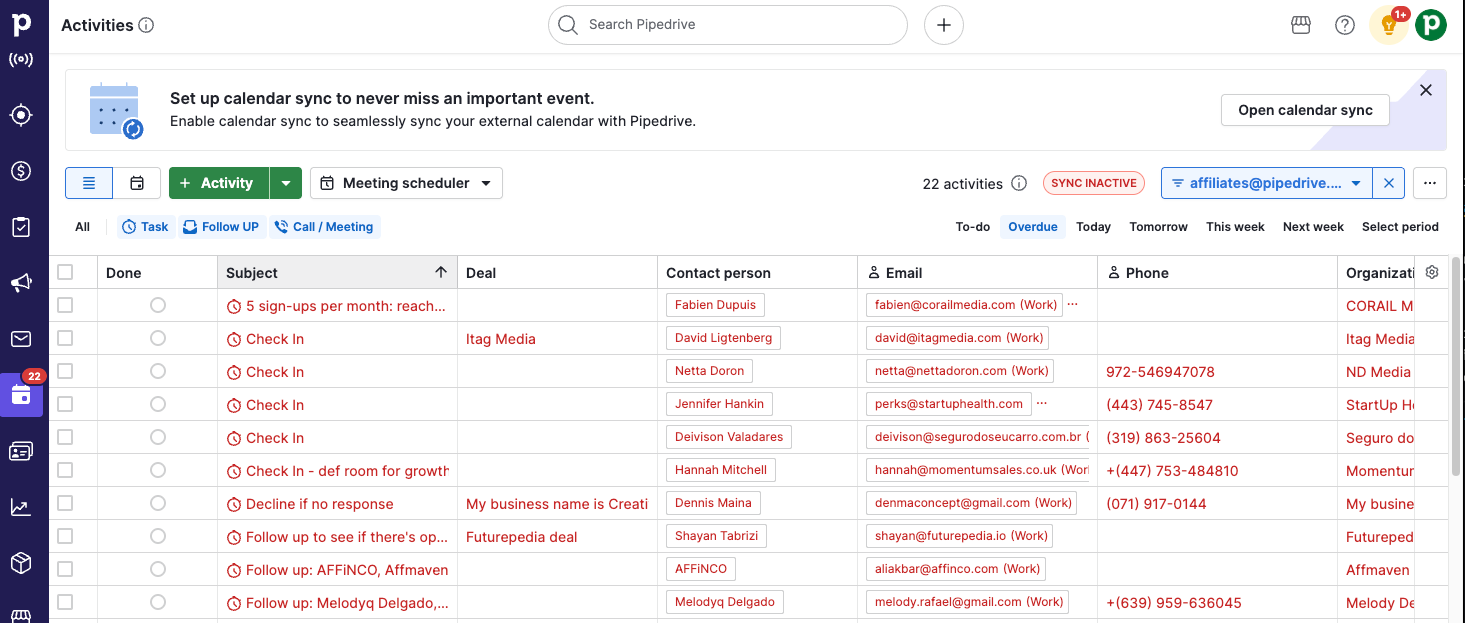
Task: Open the Futurepedia deal link
Action: tap(521, 537)
